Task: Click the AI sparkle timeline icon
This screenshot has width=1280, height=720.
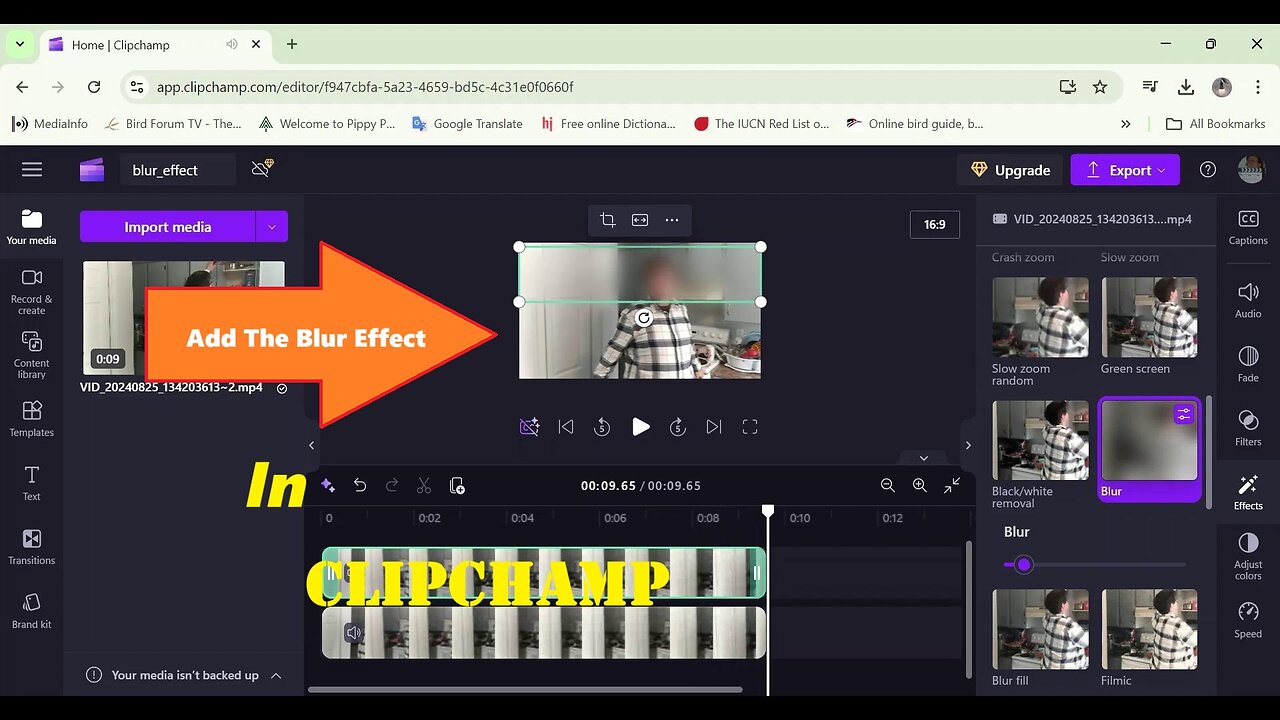Action: point(328,485)
